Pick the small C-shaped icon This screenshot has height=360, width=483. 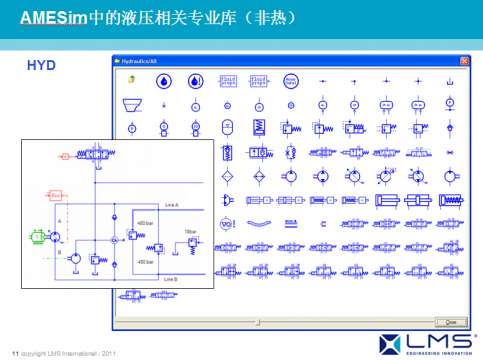click(x=323, y=224)
